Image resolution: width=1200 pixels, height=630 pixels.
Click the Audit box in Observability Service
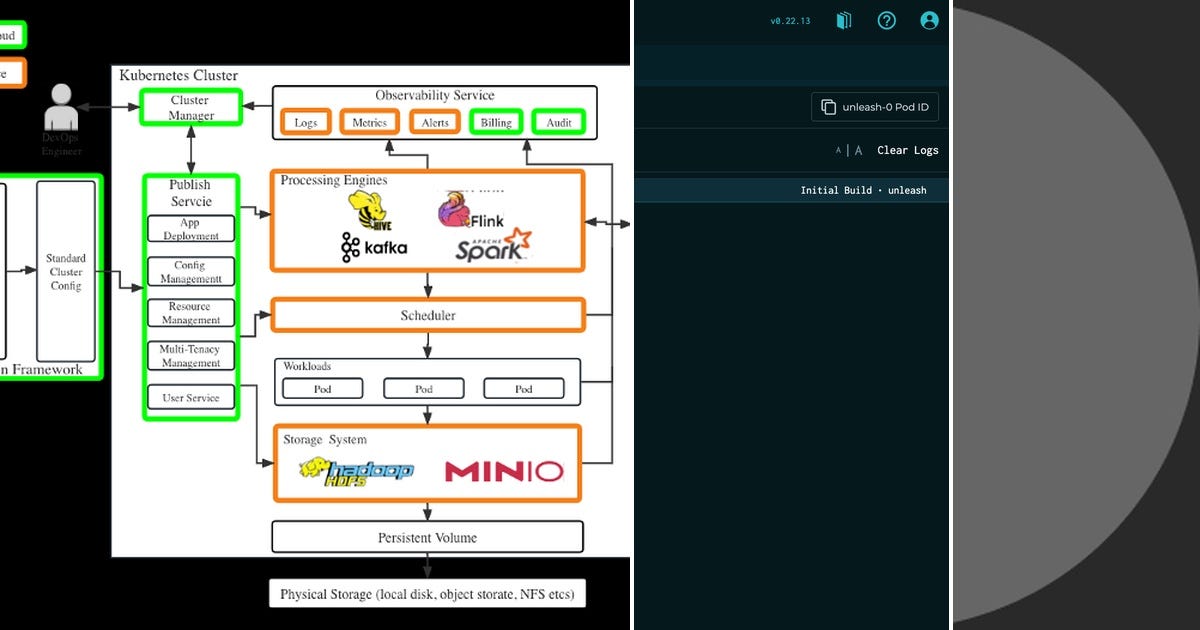559,122
